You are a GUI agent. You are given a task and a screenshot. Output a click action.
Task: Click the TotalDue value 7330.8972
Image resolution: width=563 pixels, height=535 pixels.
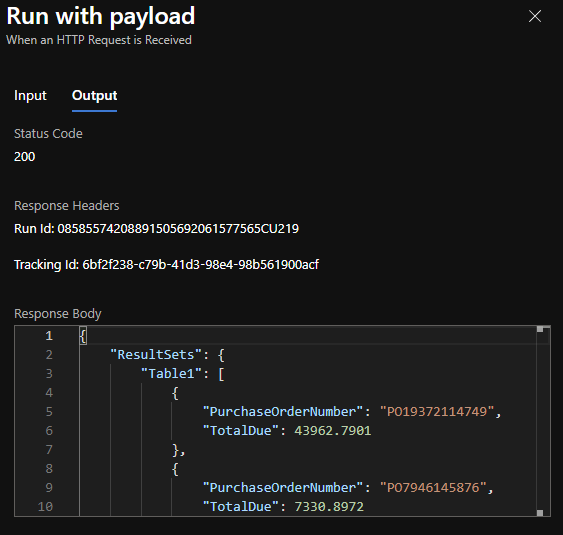(x=329, y=507)
